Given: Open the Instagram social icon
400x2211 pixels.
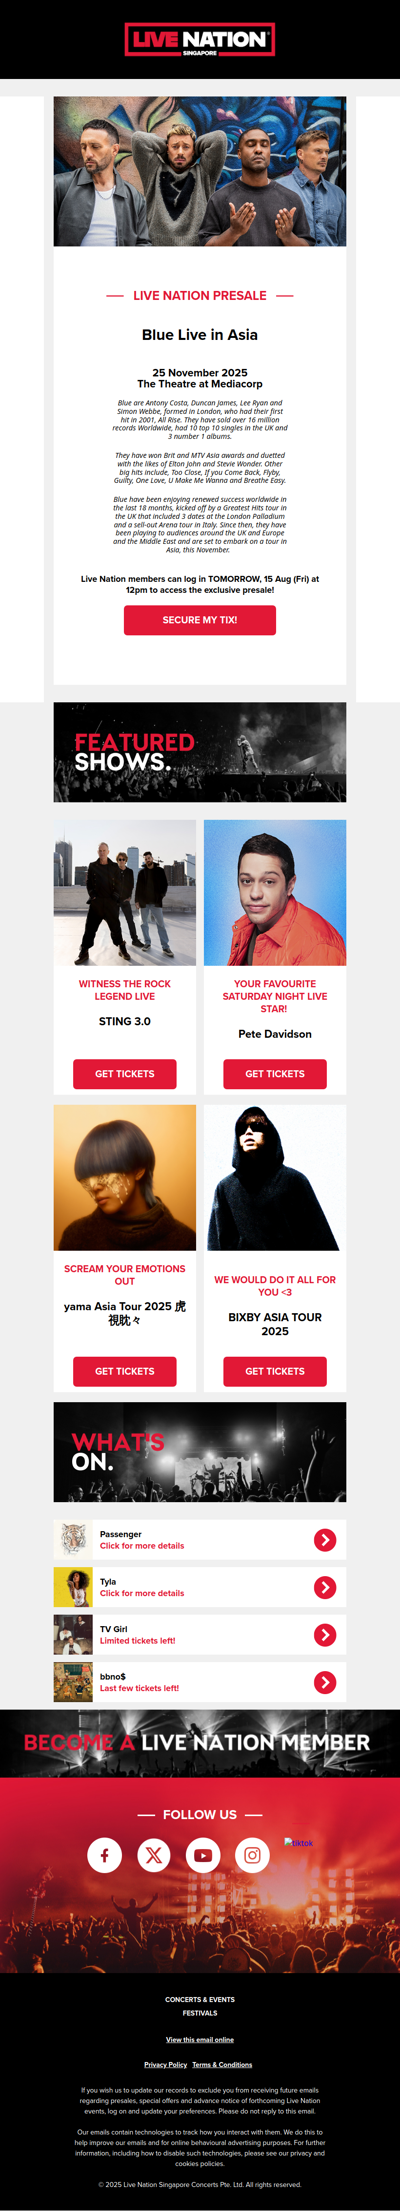Looking at the screenshot, I should 252,1855.
